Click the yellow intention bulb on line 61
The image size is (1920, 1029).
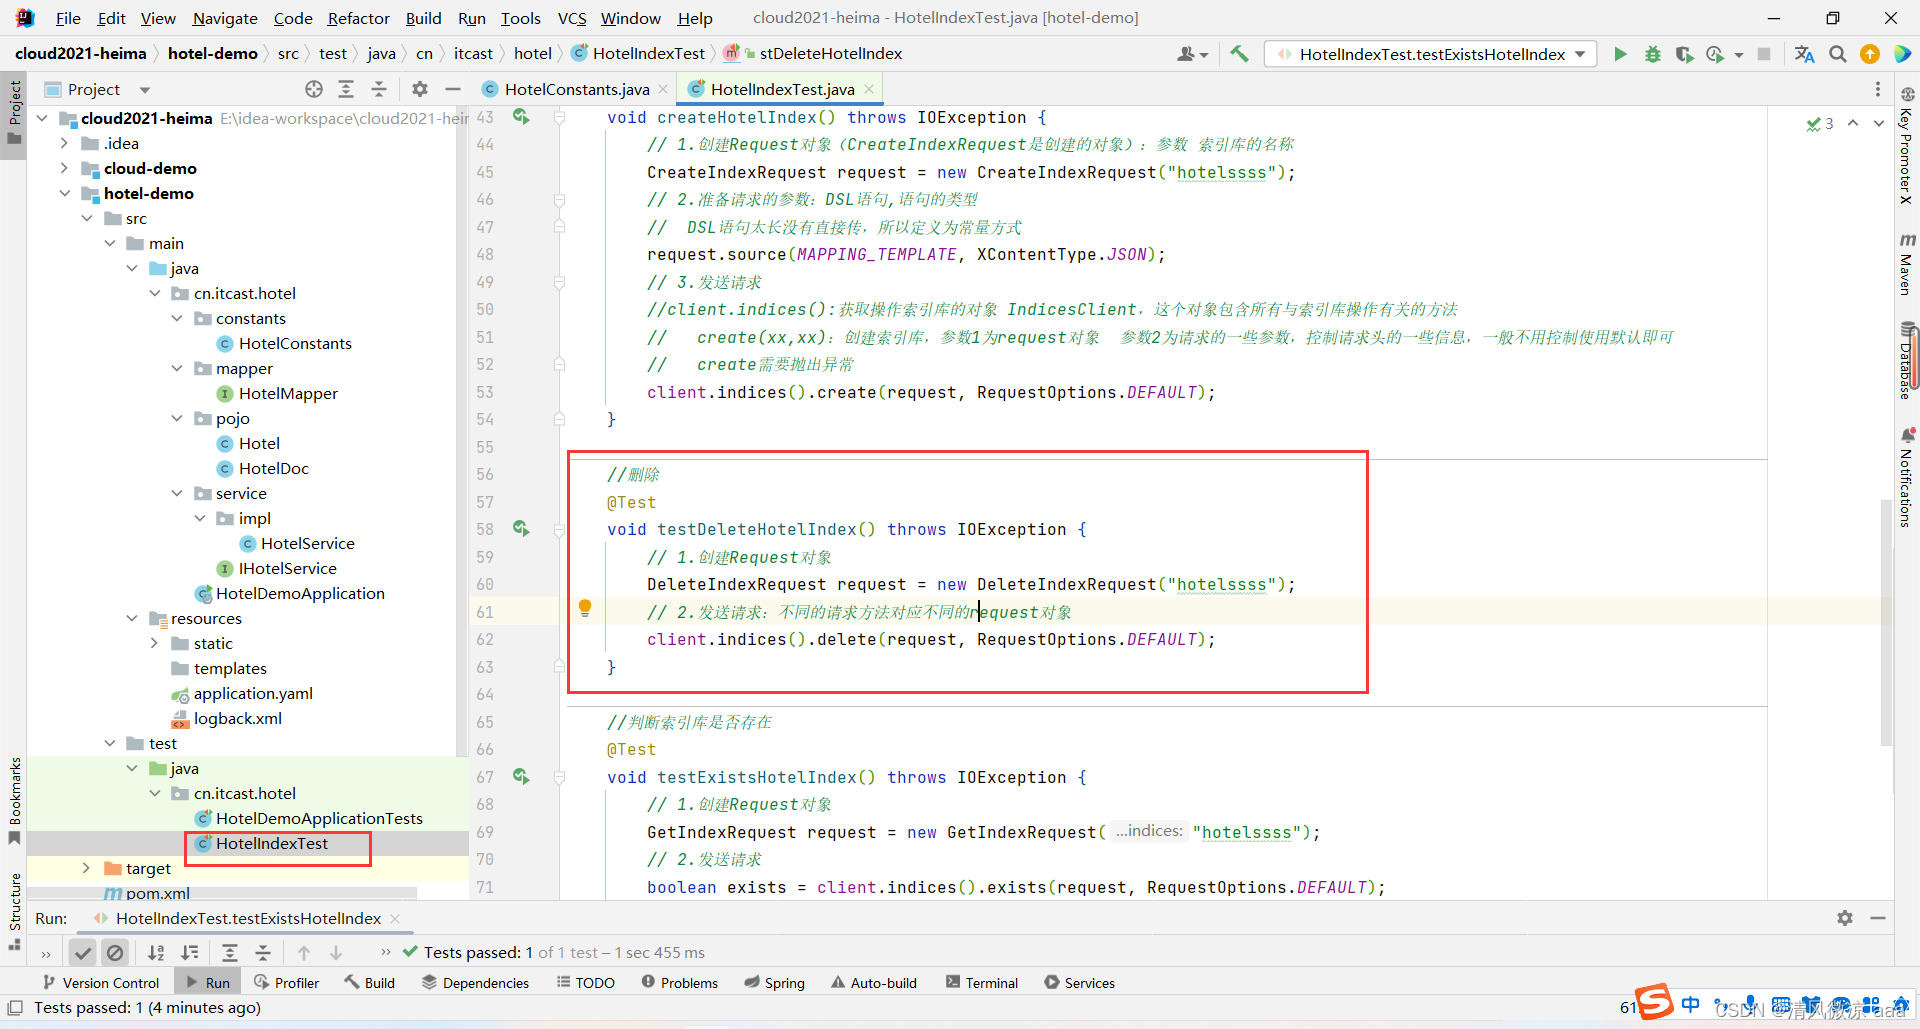pos(585,608)
